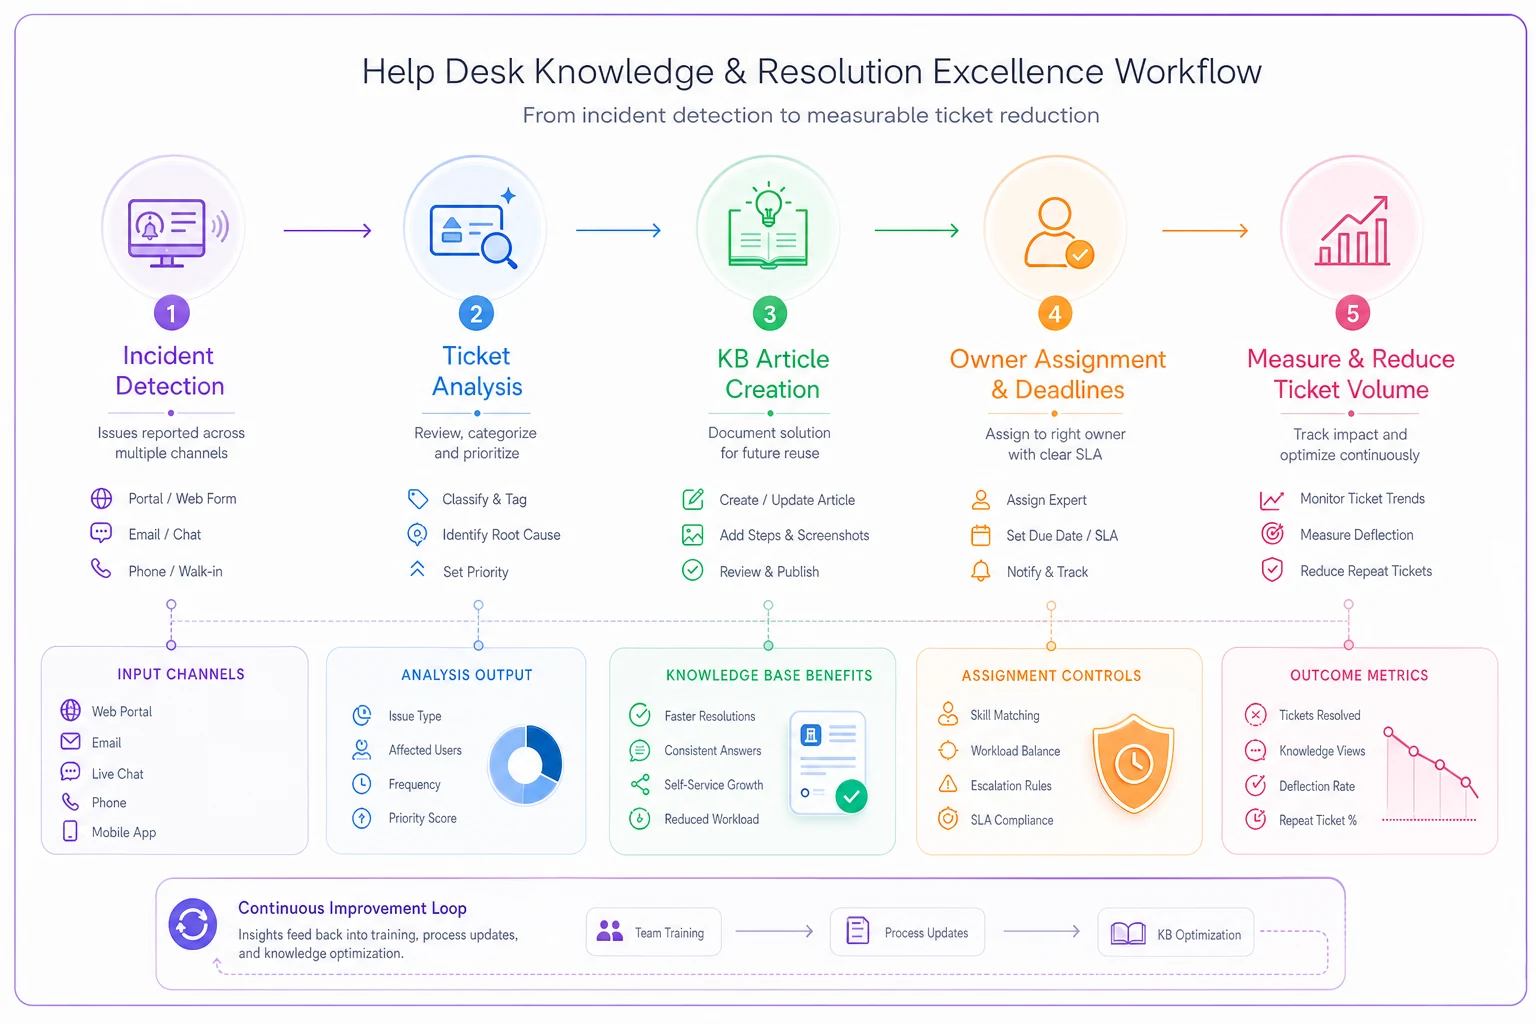Screen dimensions: 1536x1024
Task: Click the Continuous Improvement Loop cycle icon
Action: 193,924
